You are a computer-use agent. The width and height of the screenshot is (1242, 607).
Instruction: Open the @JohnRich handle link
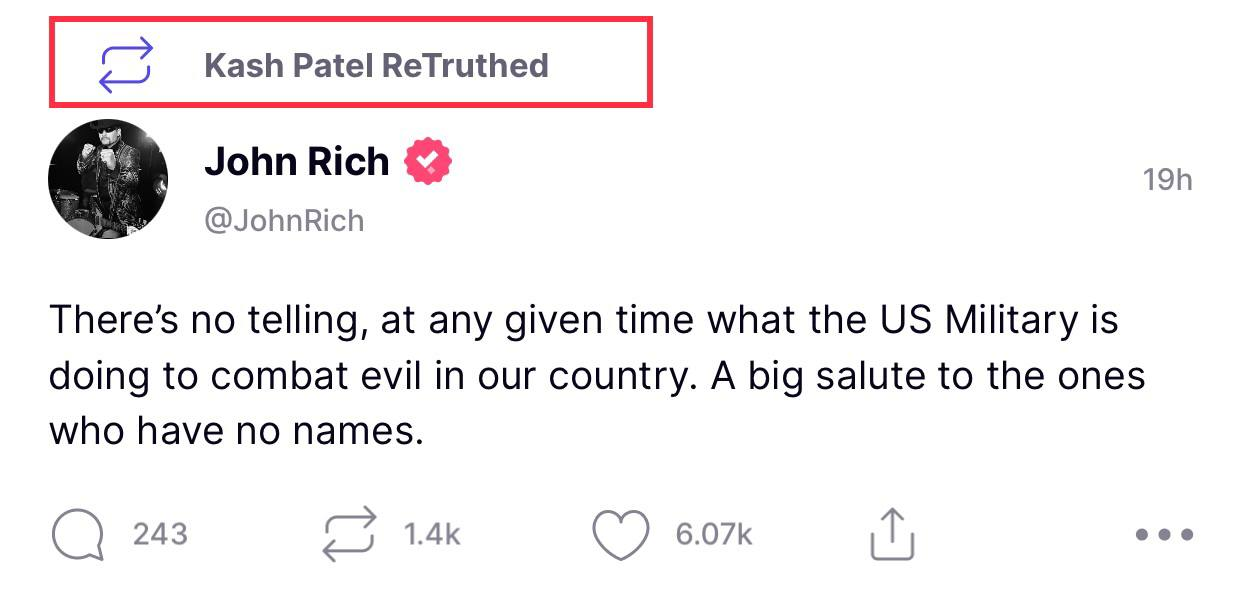(284, 220)
